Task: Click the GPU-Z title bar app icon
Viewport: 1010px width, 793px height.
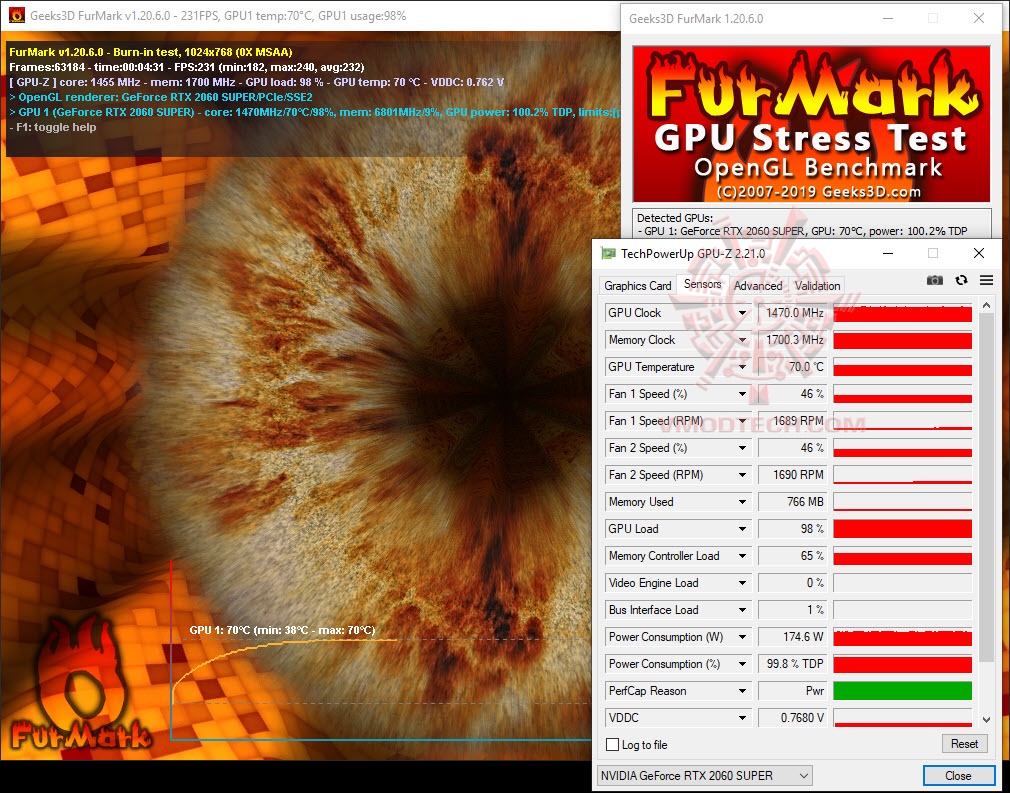Action: 608,253
